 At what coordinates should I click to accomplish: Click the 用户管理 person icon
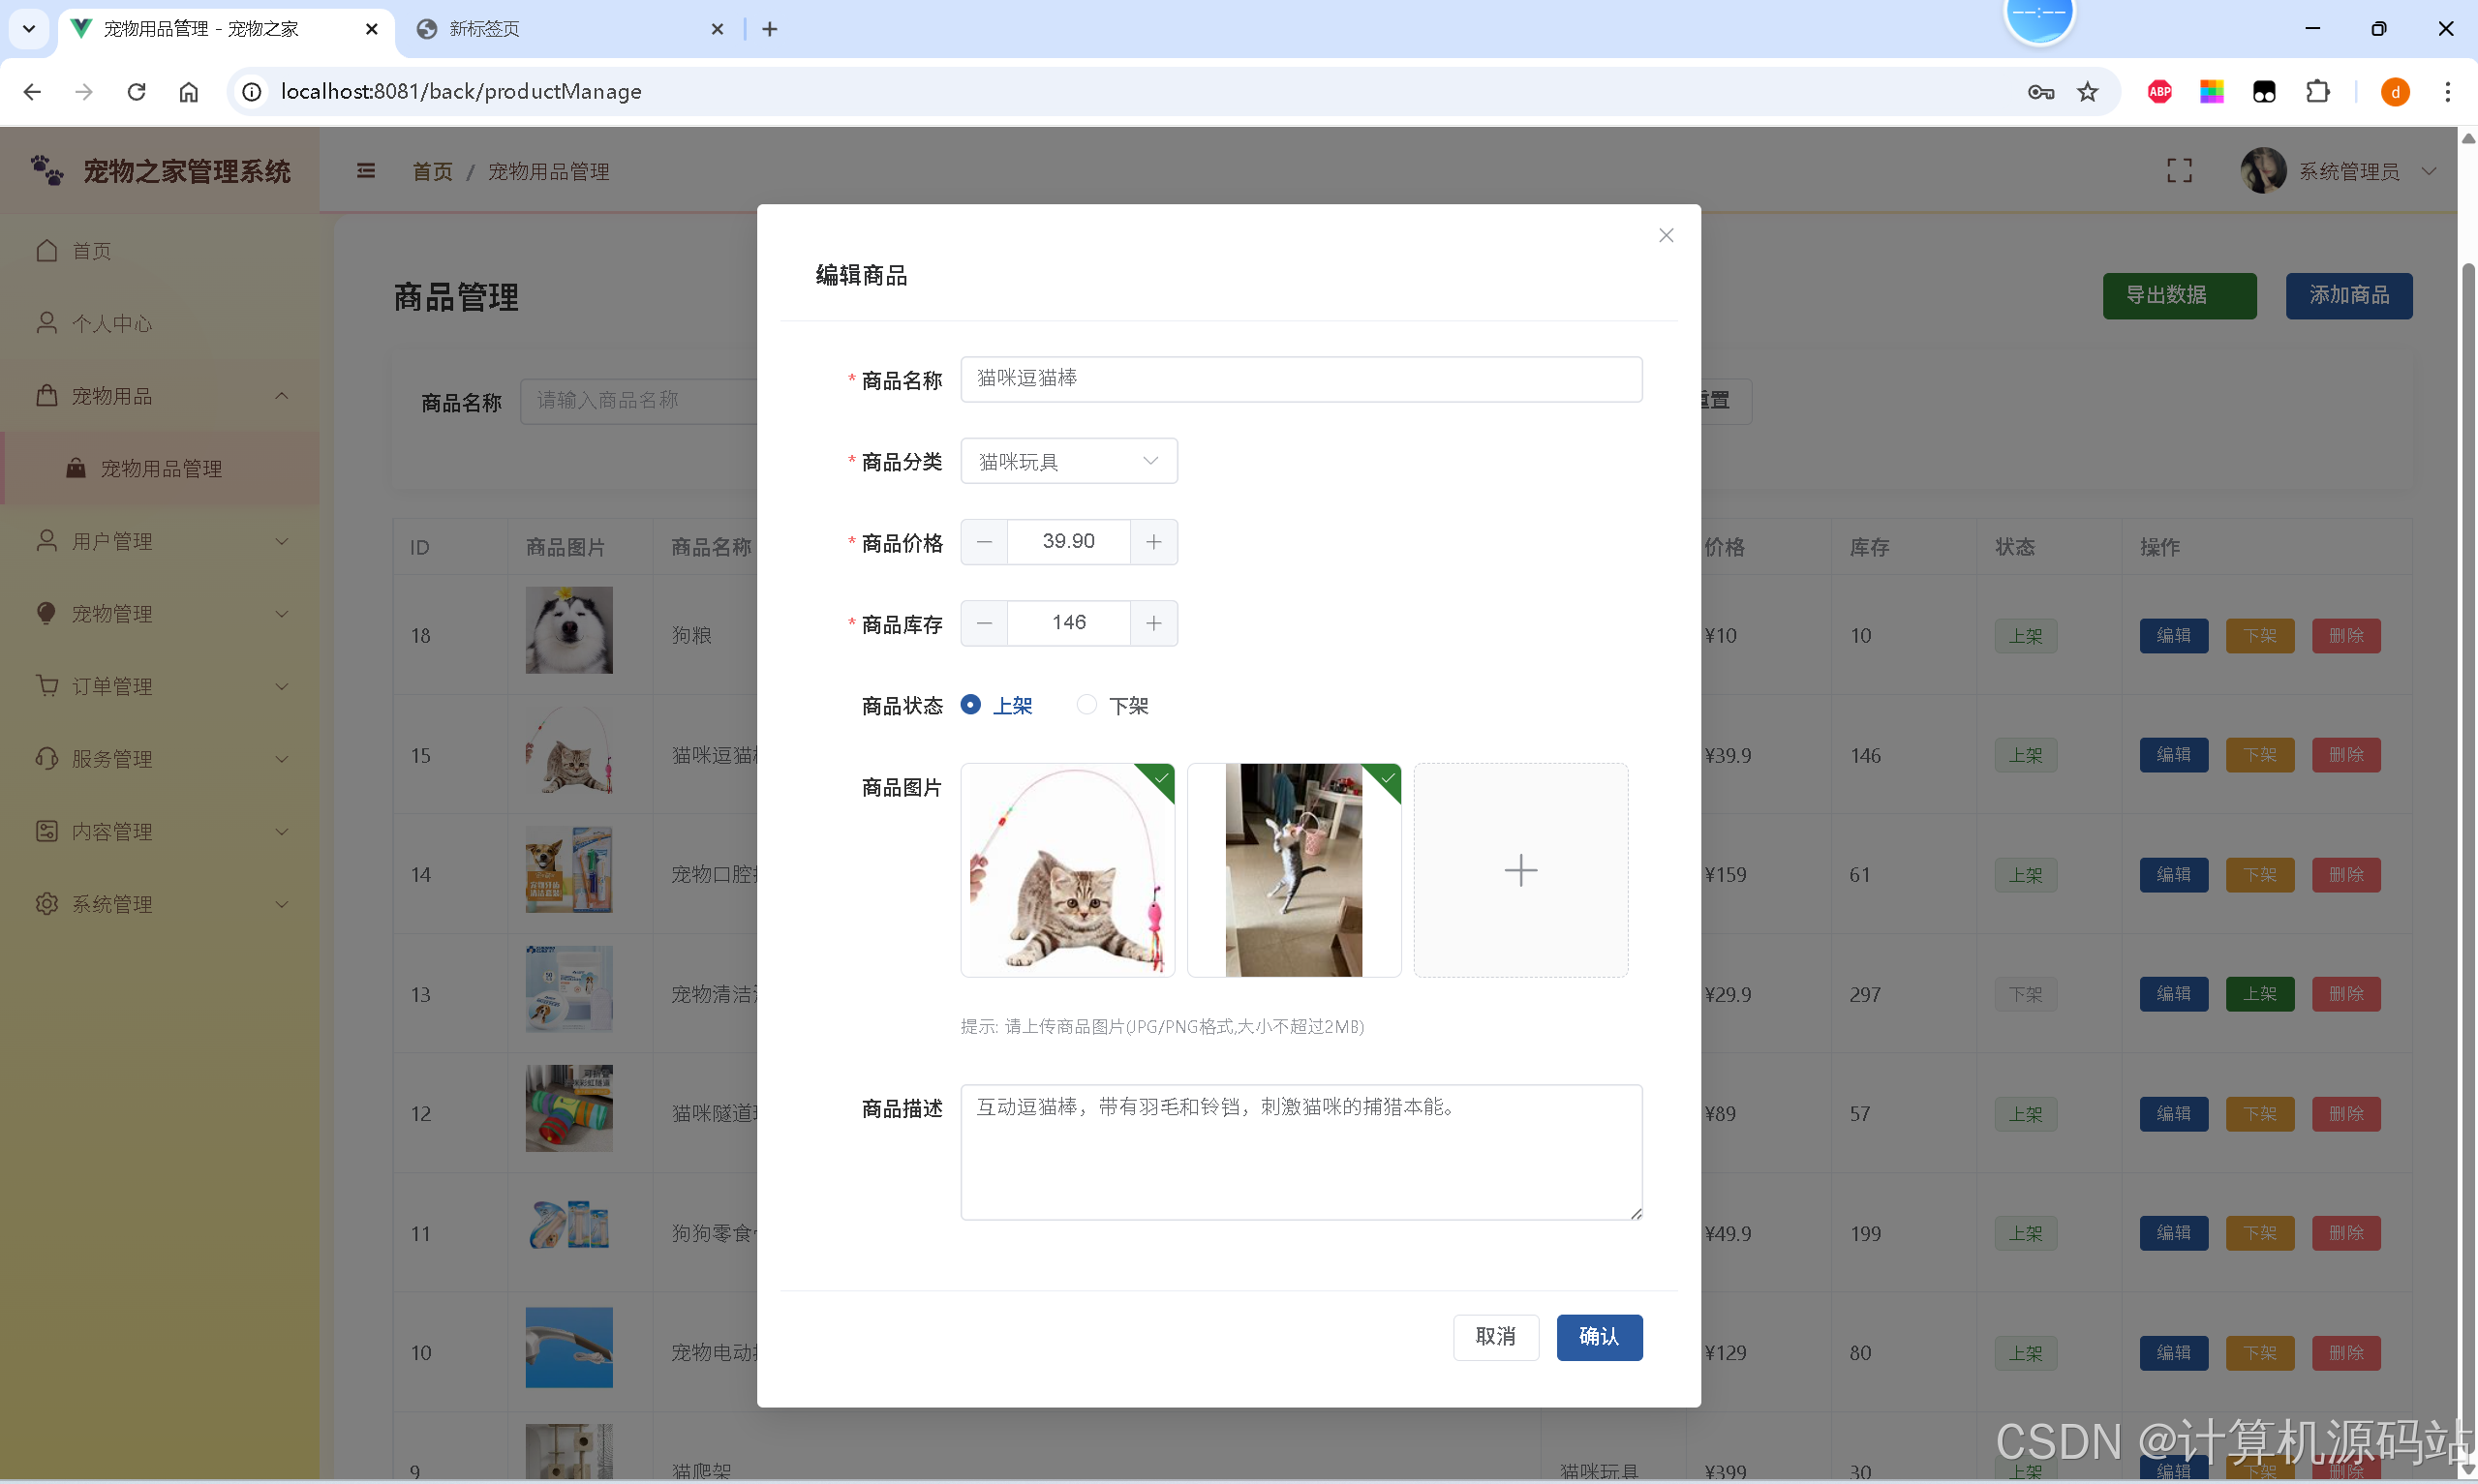coord(47,540)
